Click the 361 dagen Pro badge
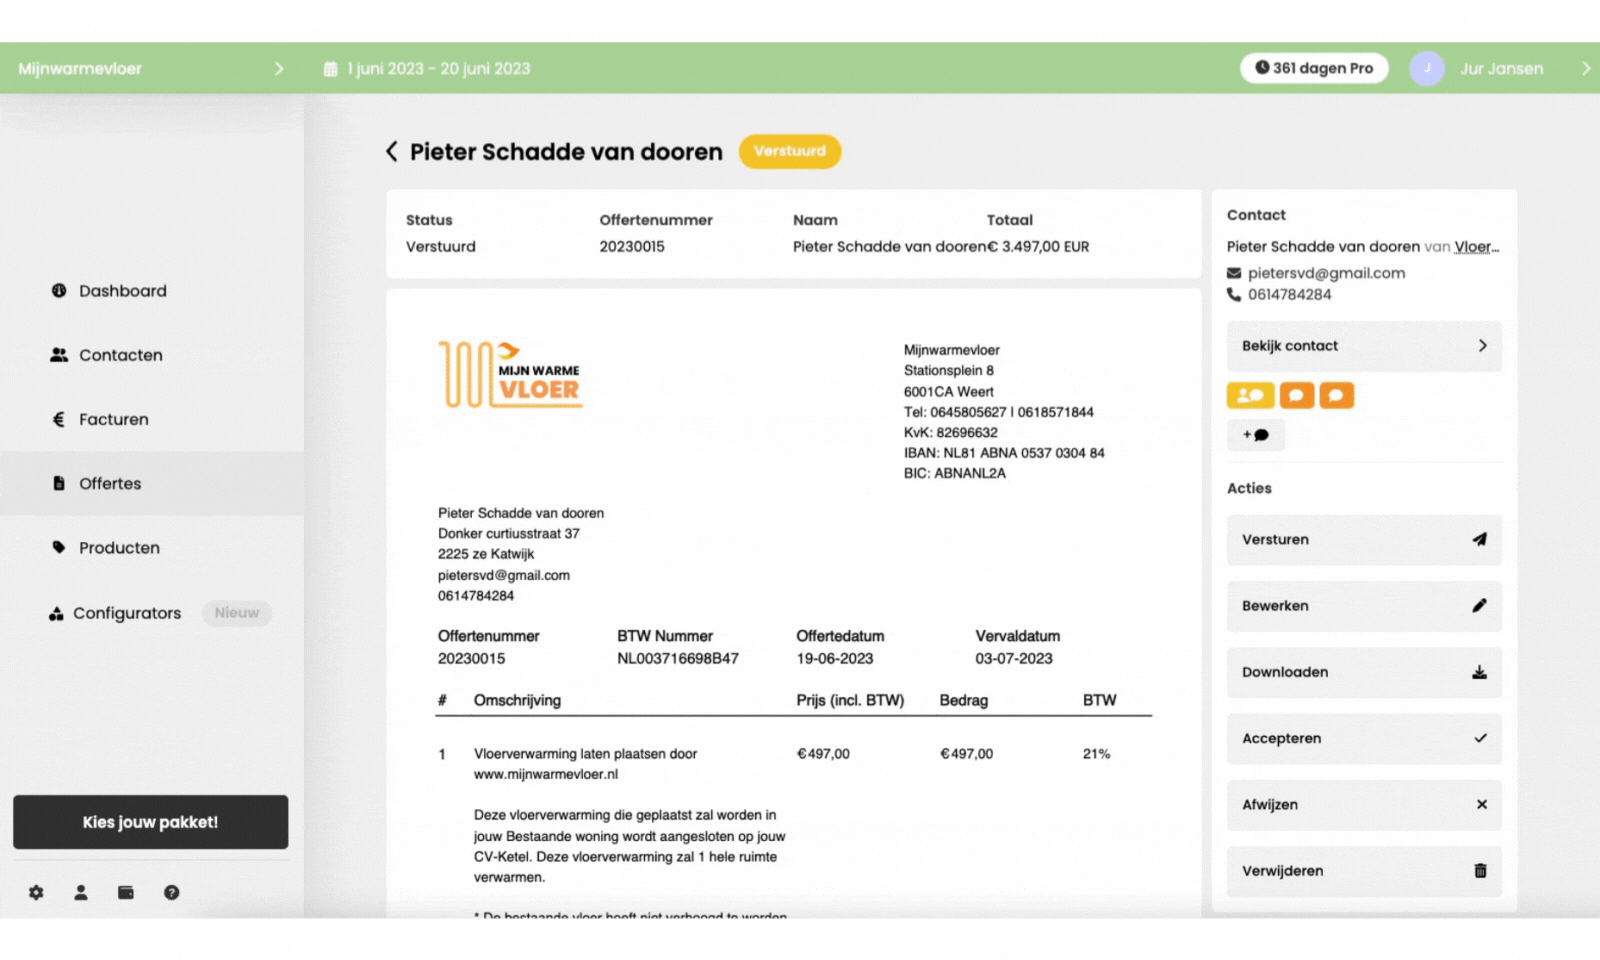This screenshot has width=1600, height=960. (x=1314, y=68)
